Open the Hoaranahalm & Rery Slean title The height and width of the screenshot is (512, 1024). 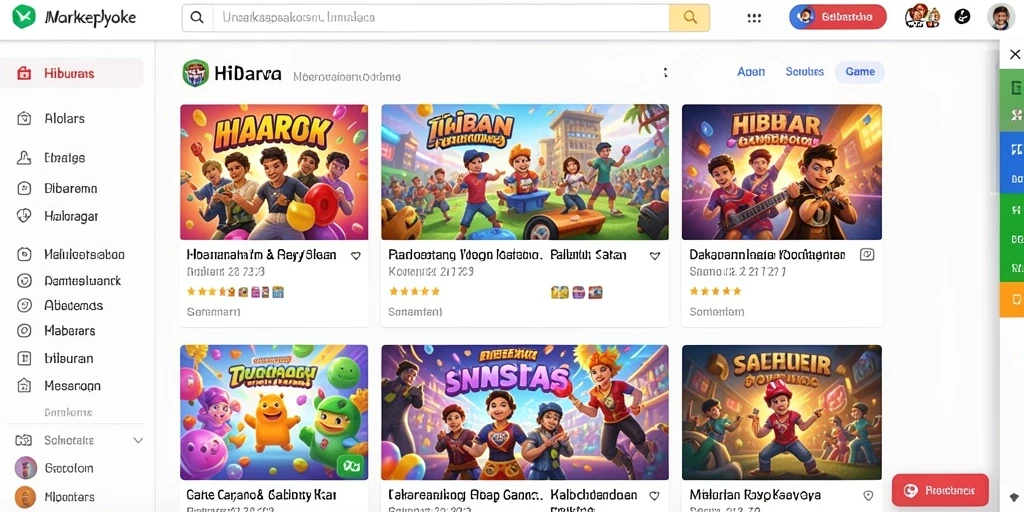(x=262, y=255)
